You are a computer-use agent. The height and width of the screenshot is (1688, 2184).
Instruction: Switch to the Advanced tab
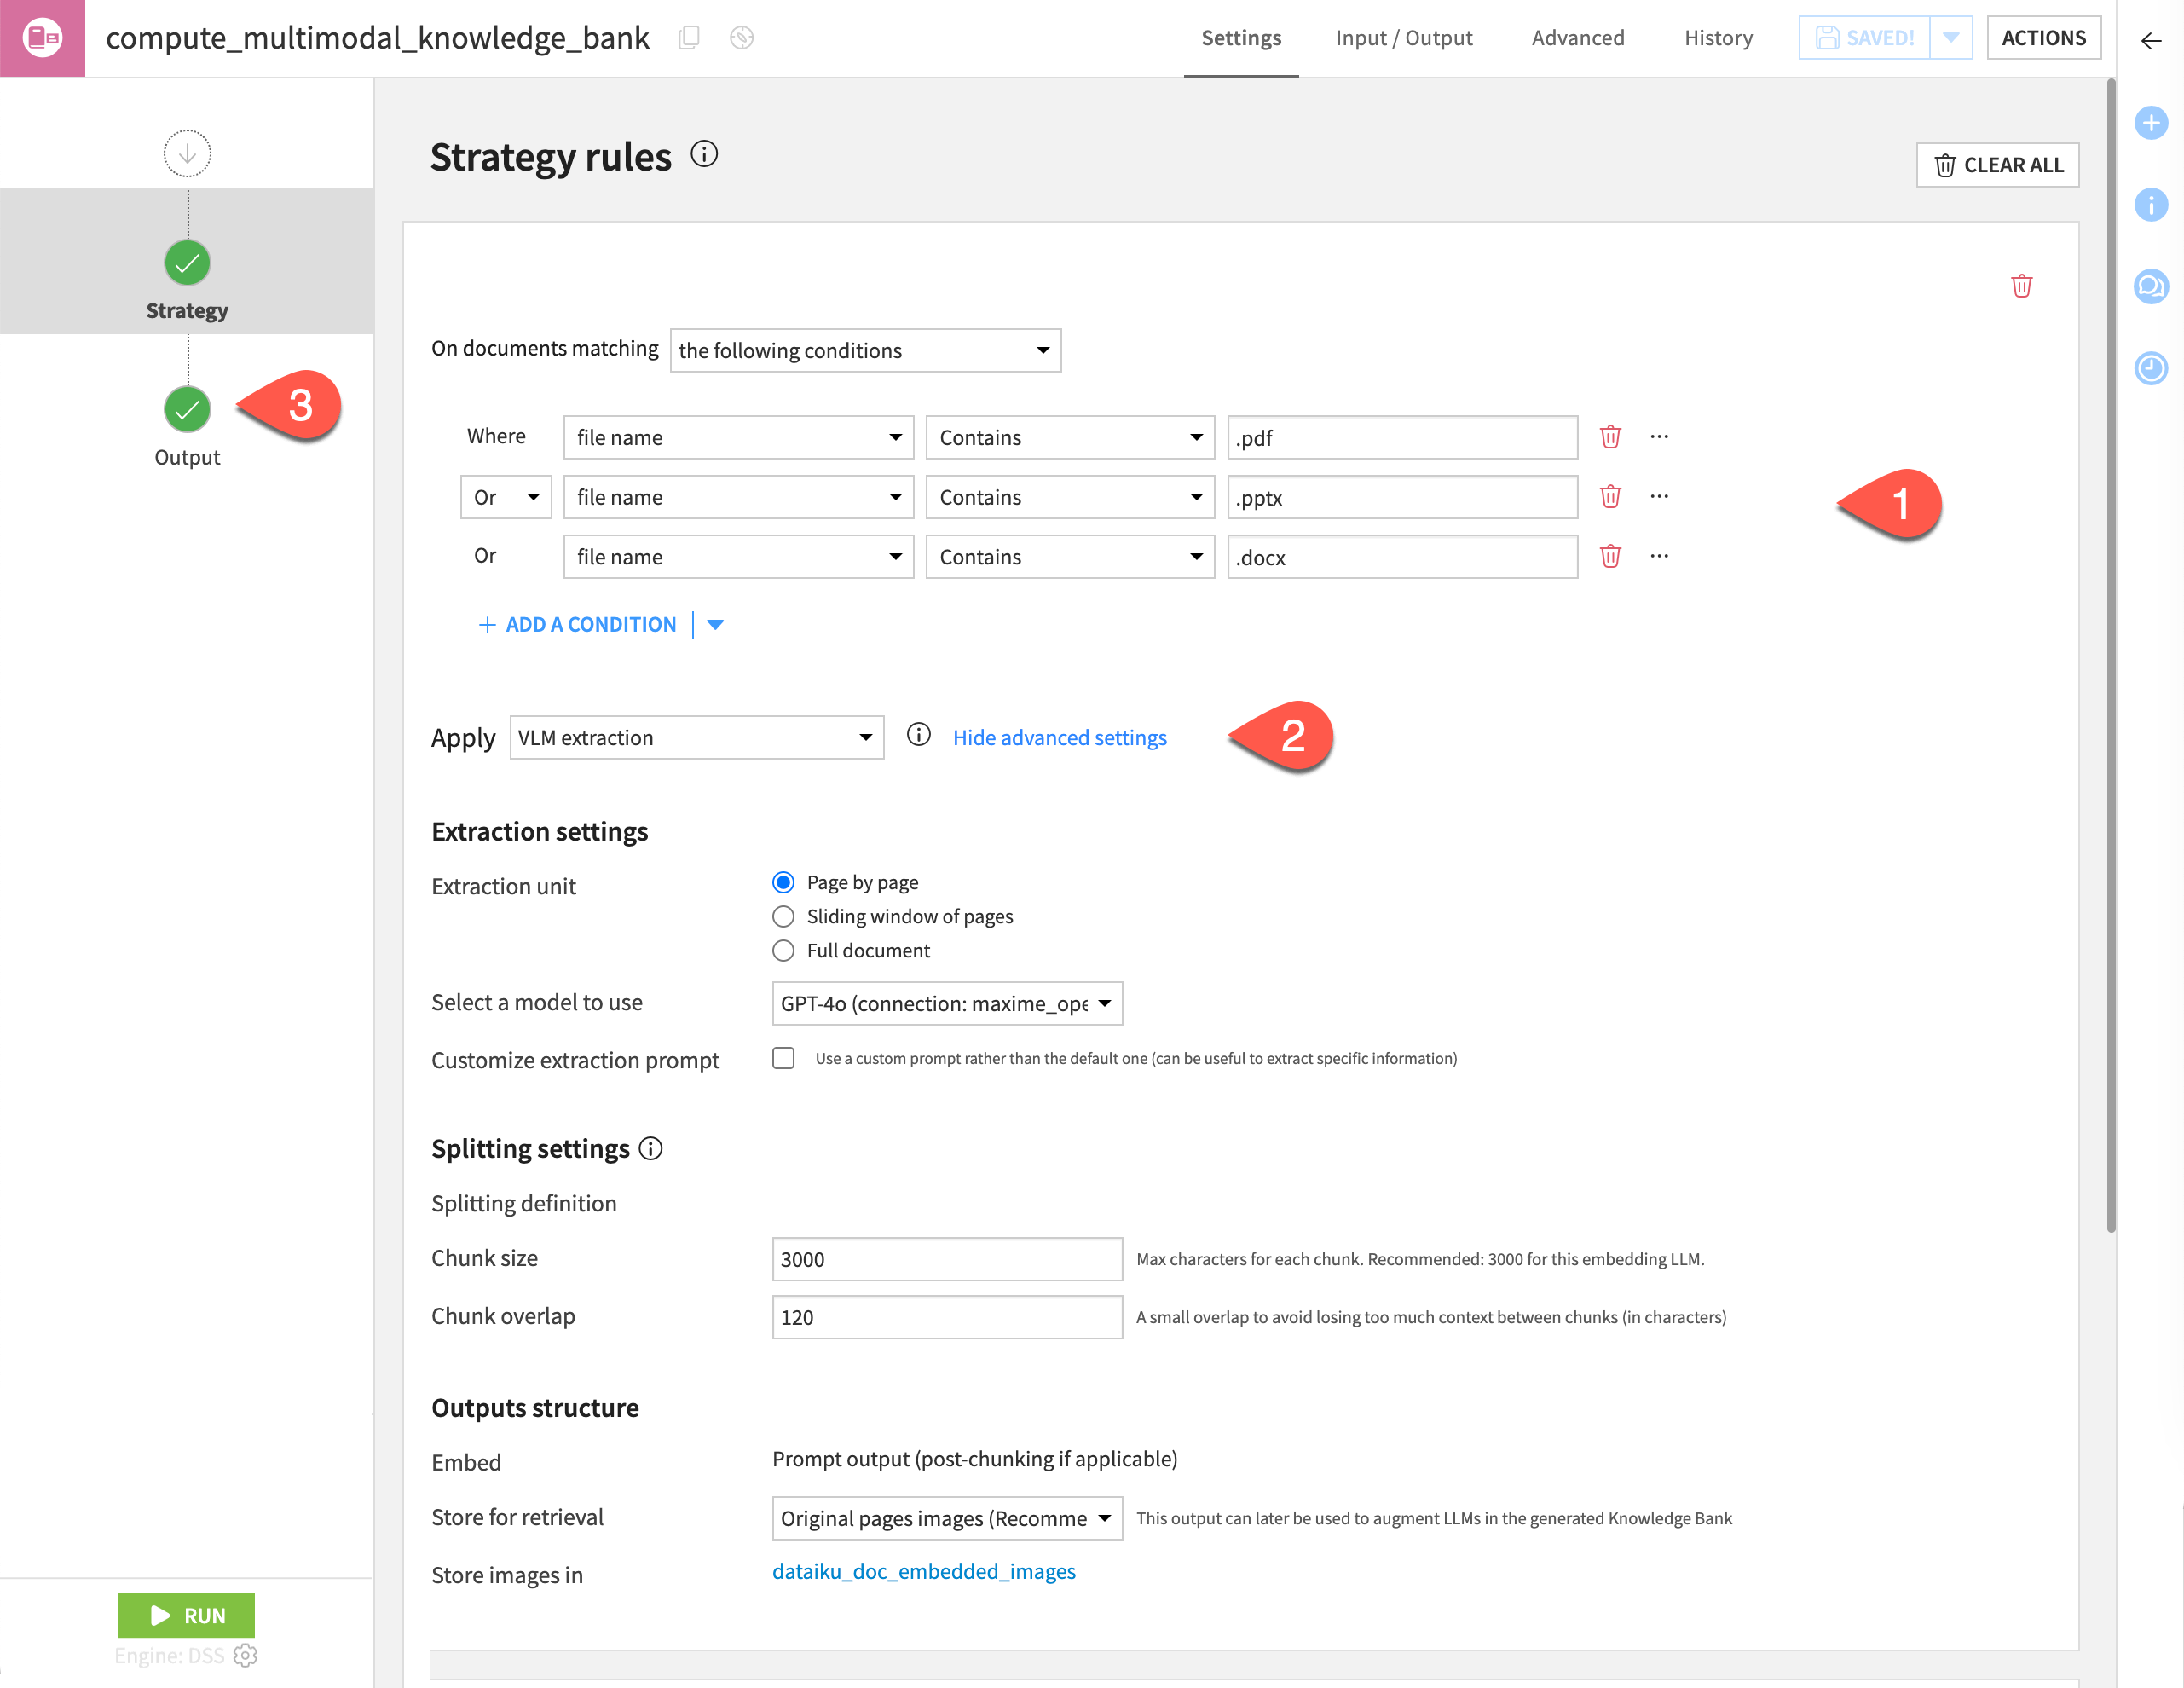1574,39
